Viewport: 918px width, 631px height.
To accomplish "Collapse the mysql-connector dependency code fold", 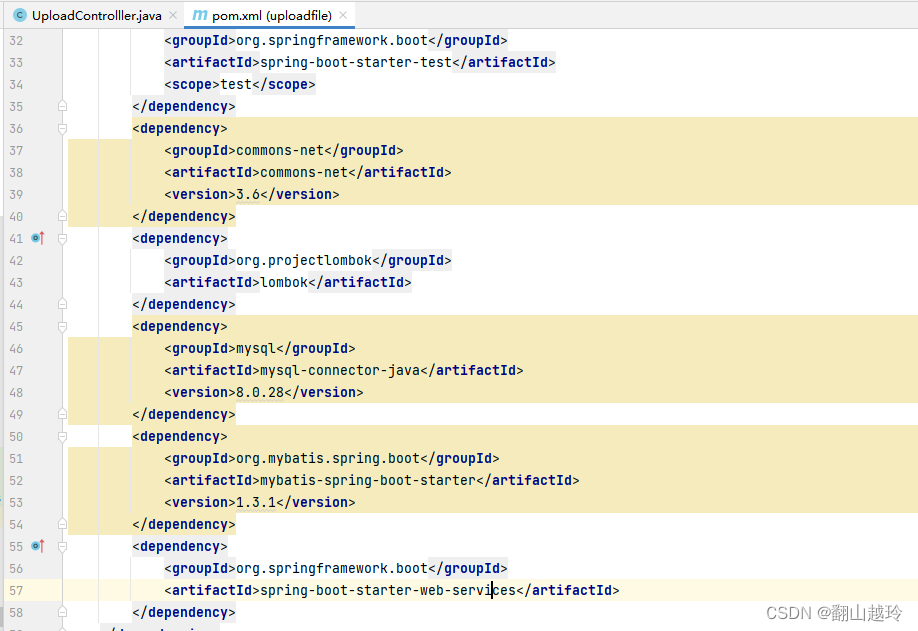I will (62, 326).
